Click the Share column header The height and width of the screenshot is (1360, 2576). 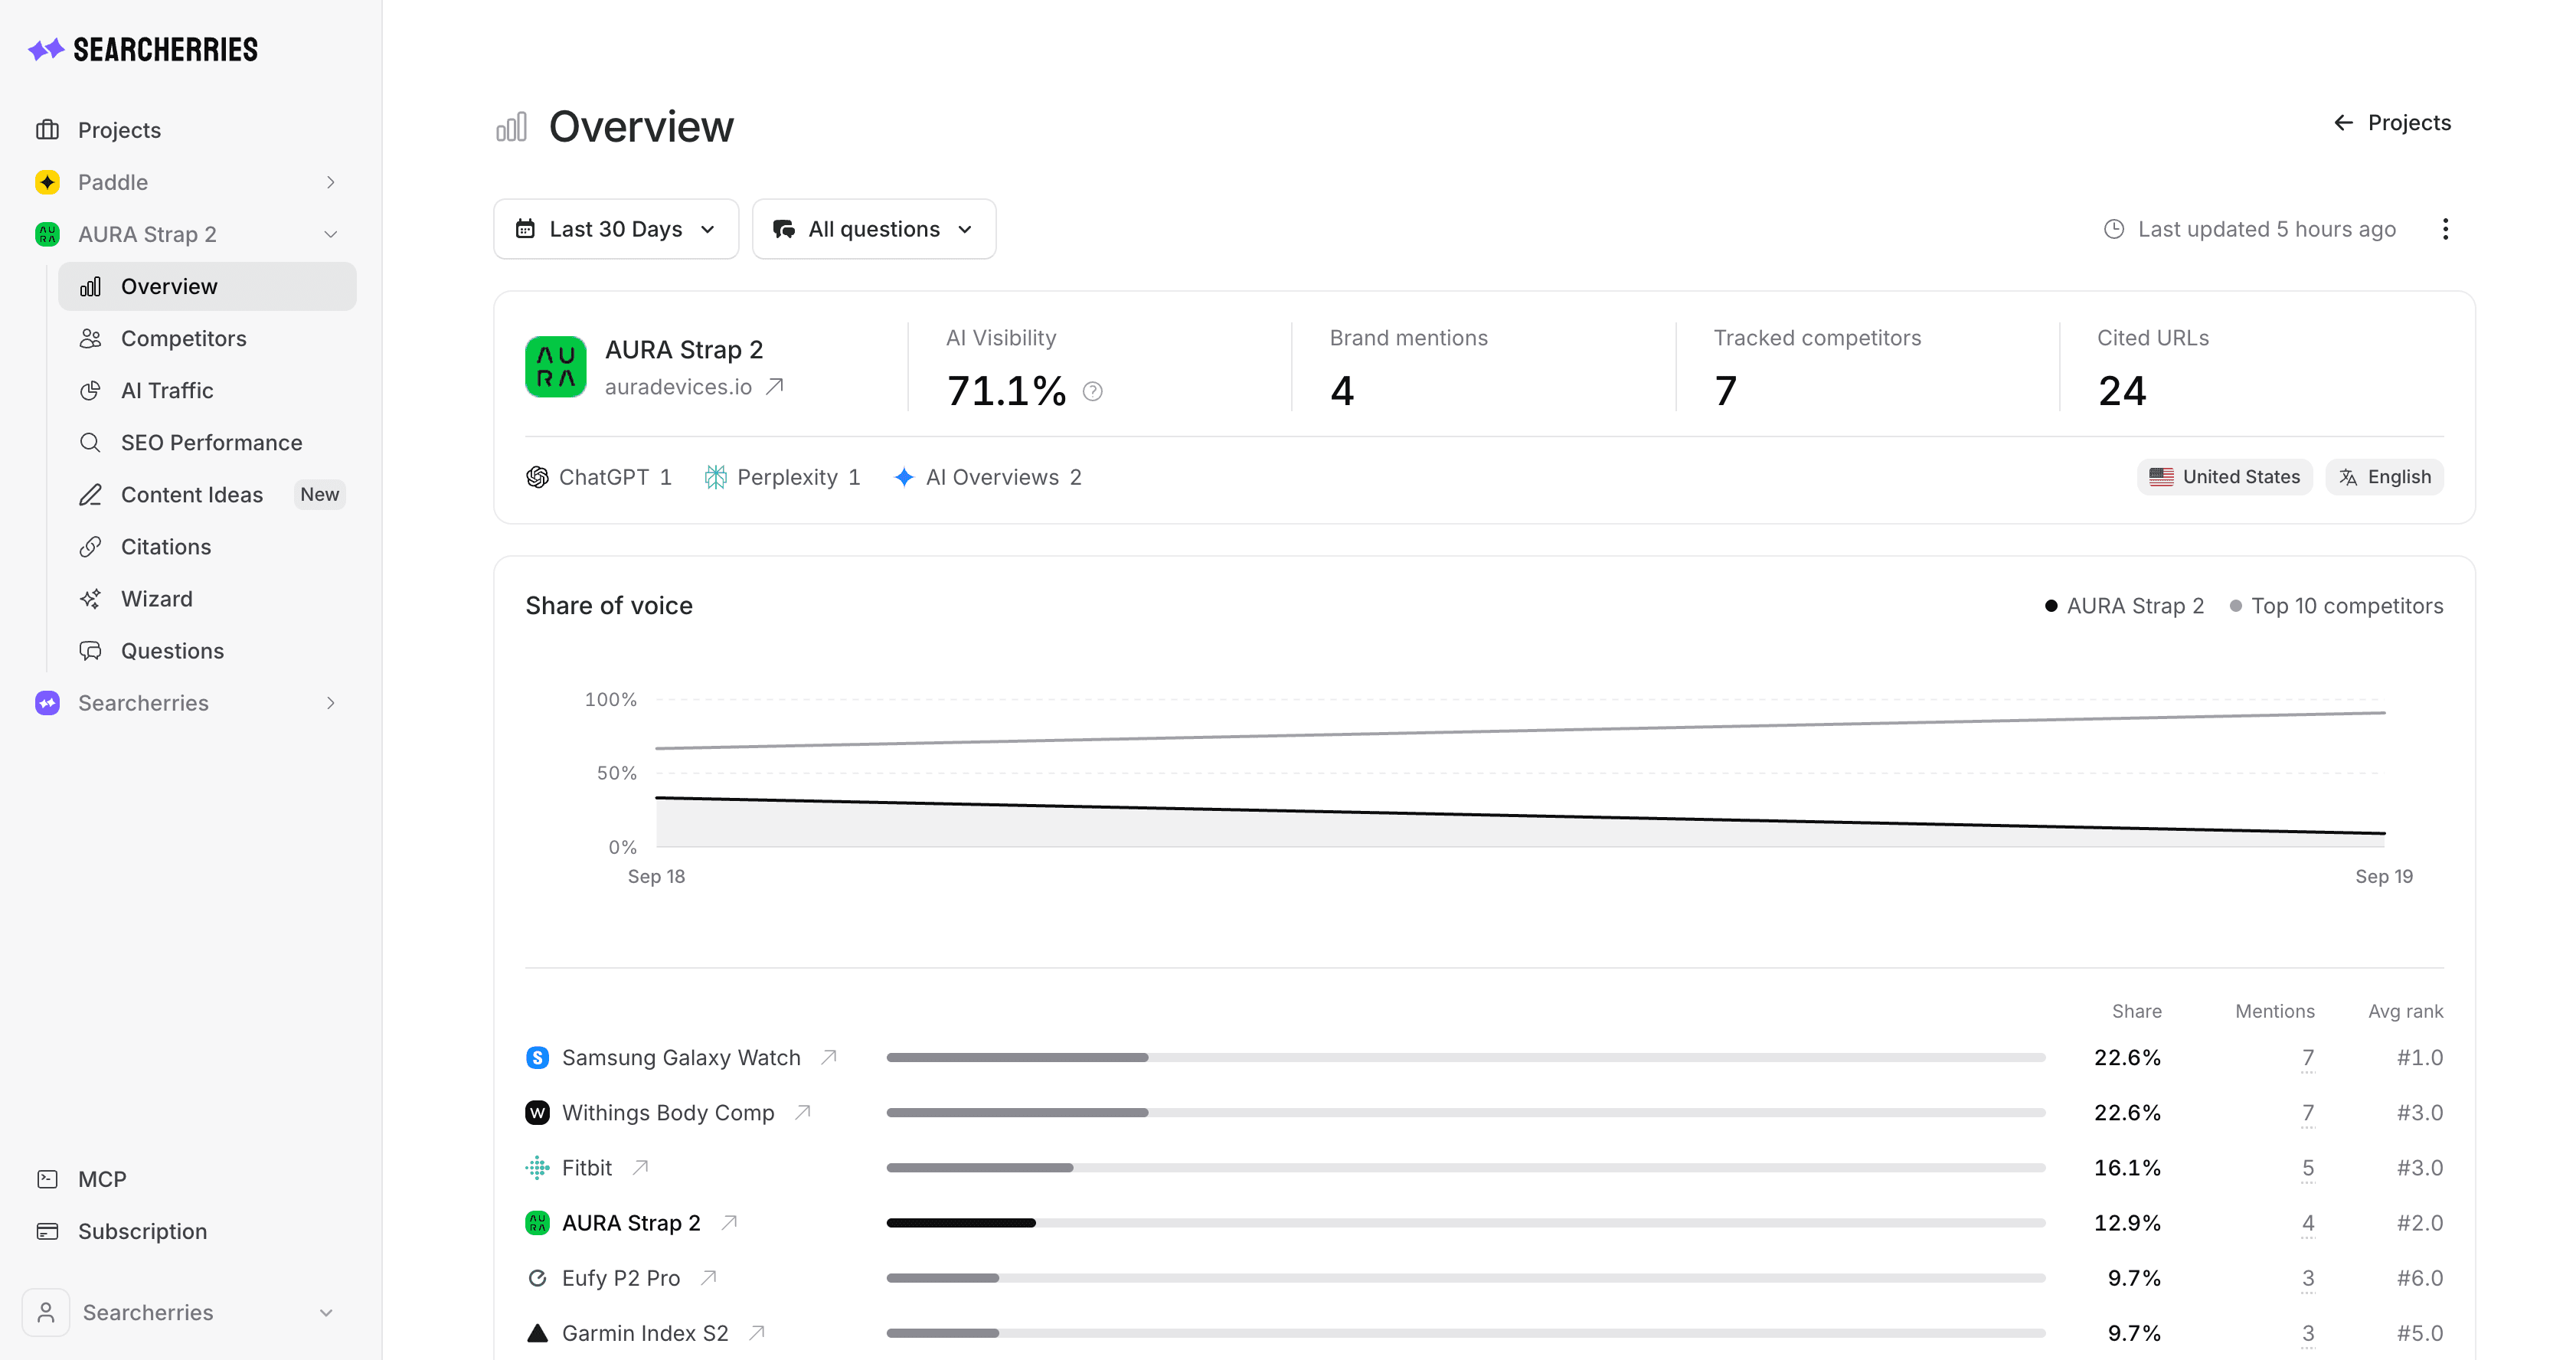coord(2136,1011)
